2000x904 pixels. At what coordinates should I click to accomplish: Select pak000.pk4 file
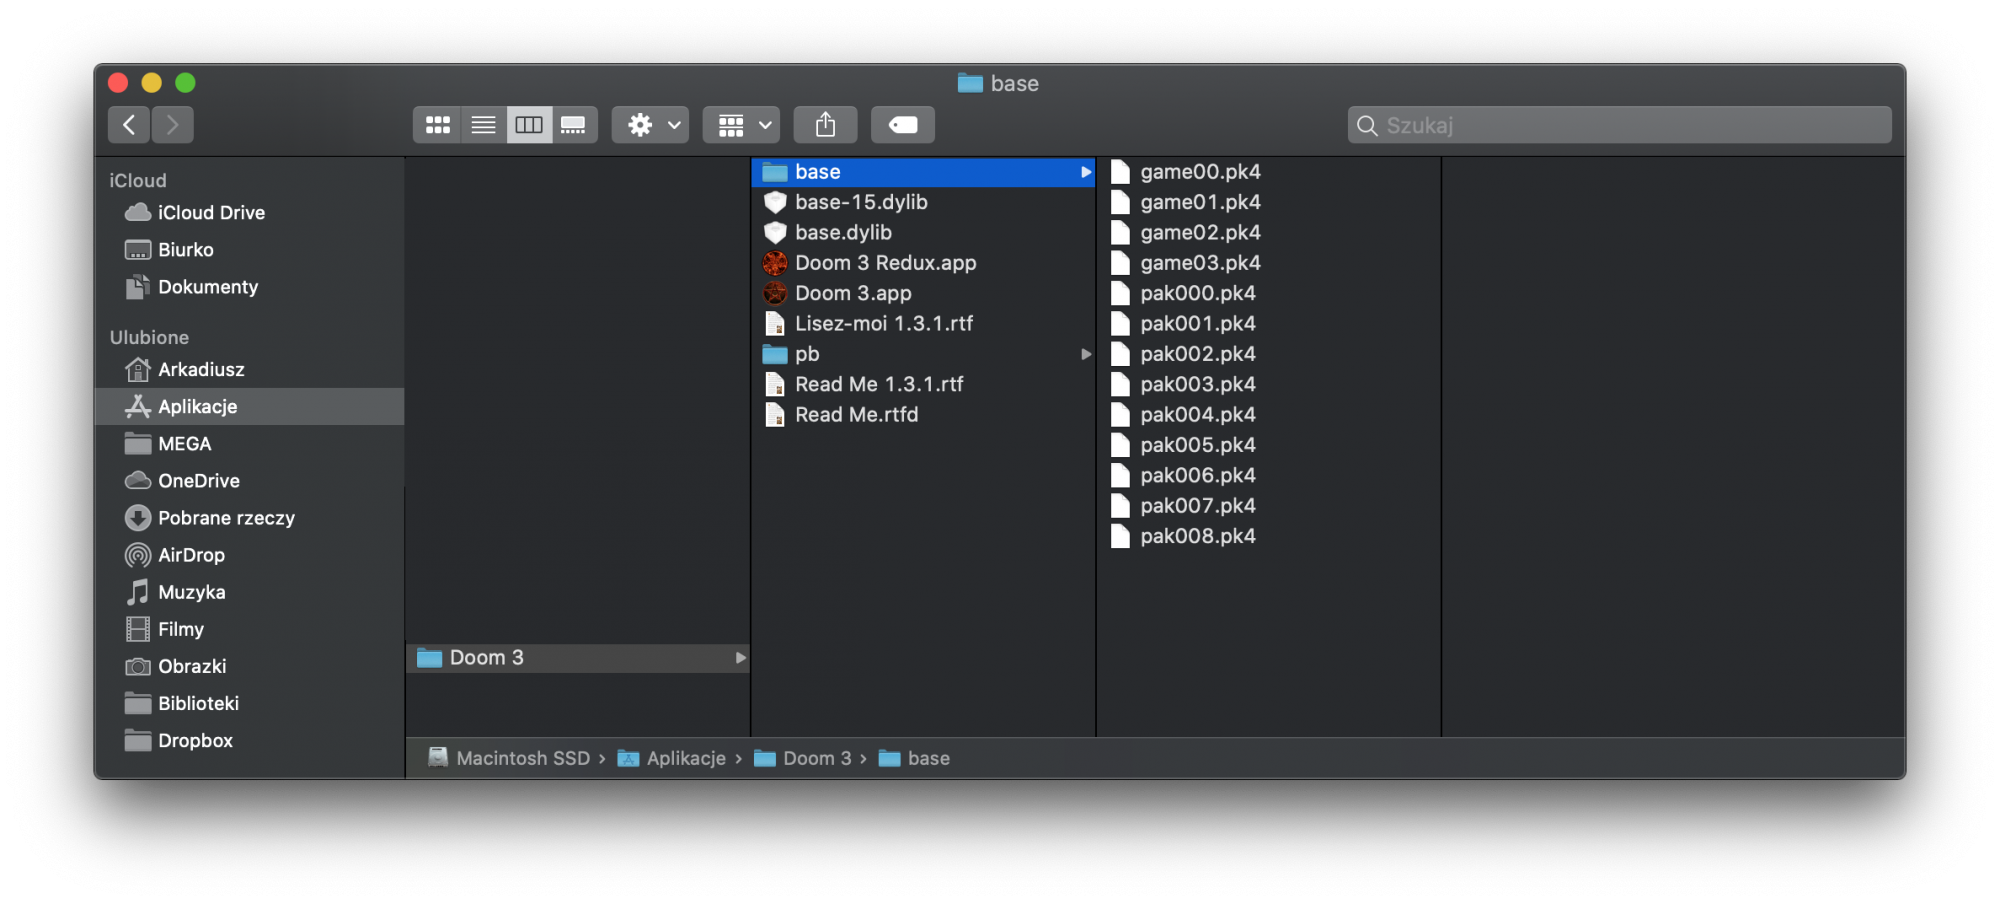pos(1269,293)
